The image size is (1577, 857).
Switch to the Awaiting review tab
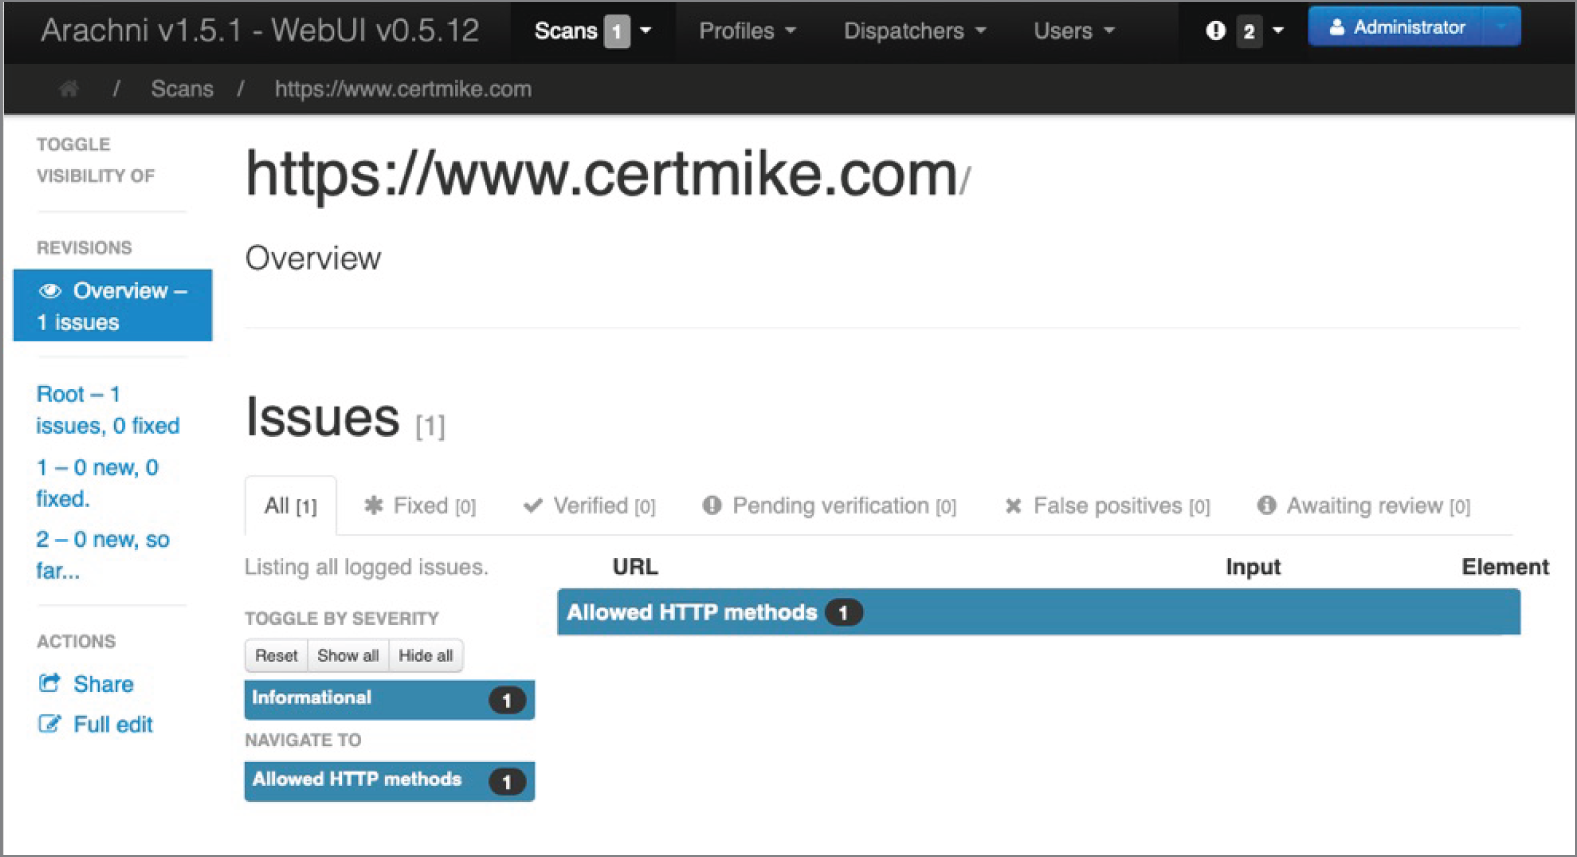[1364, 506]
